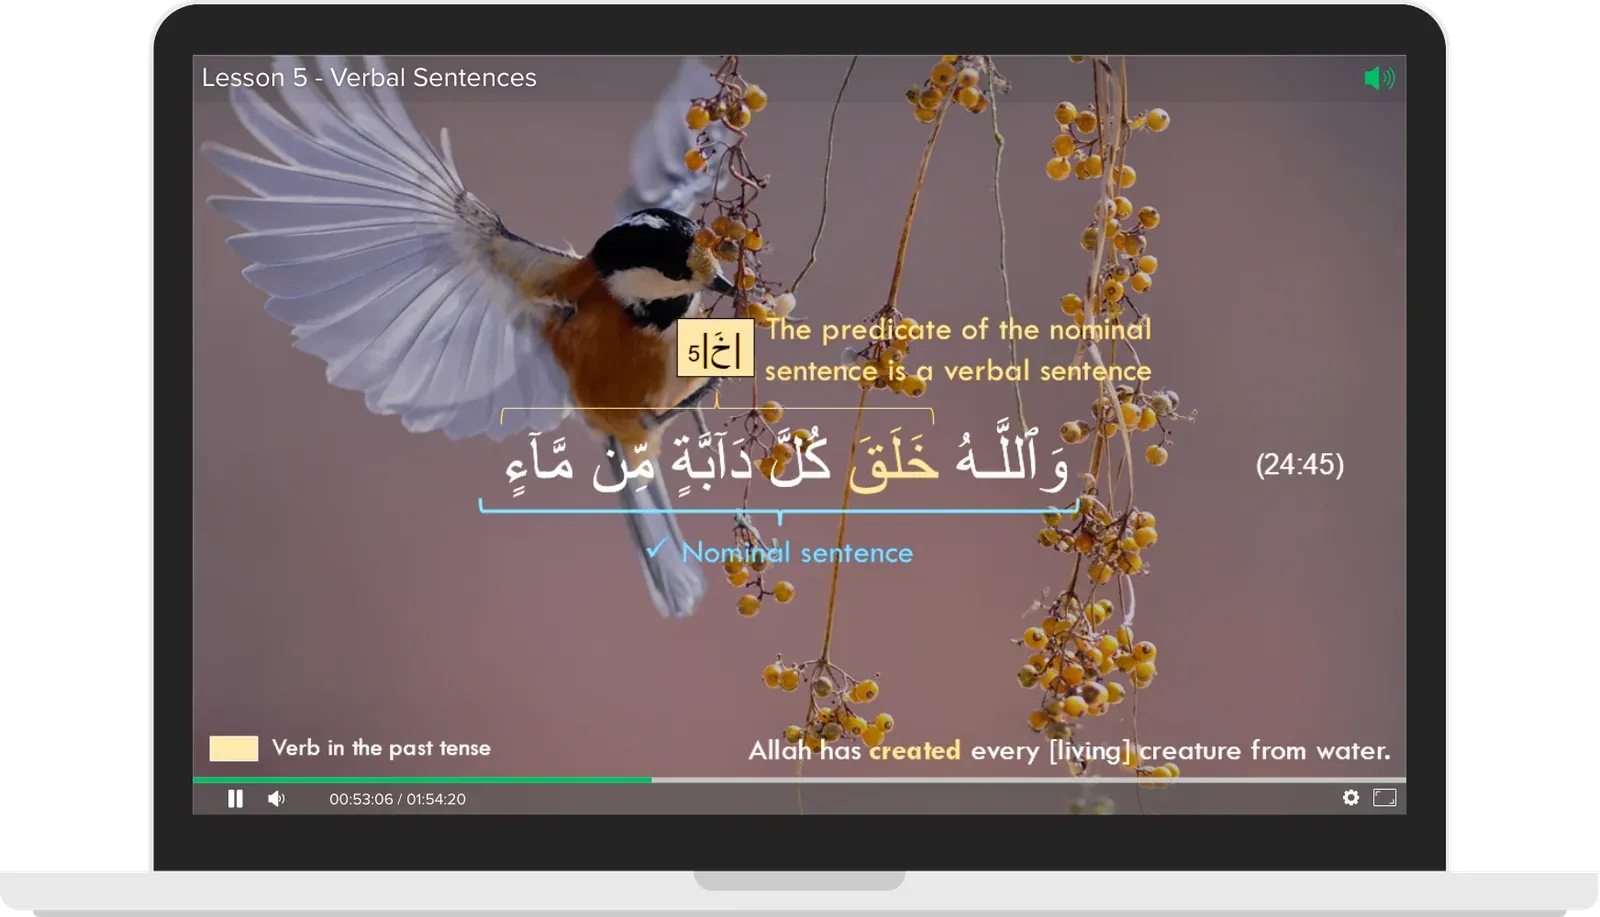Open quality options from the gear icon

click(1352, 798)
